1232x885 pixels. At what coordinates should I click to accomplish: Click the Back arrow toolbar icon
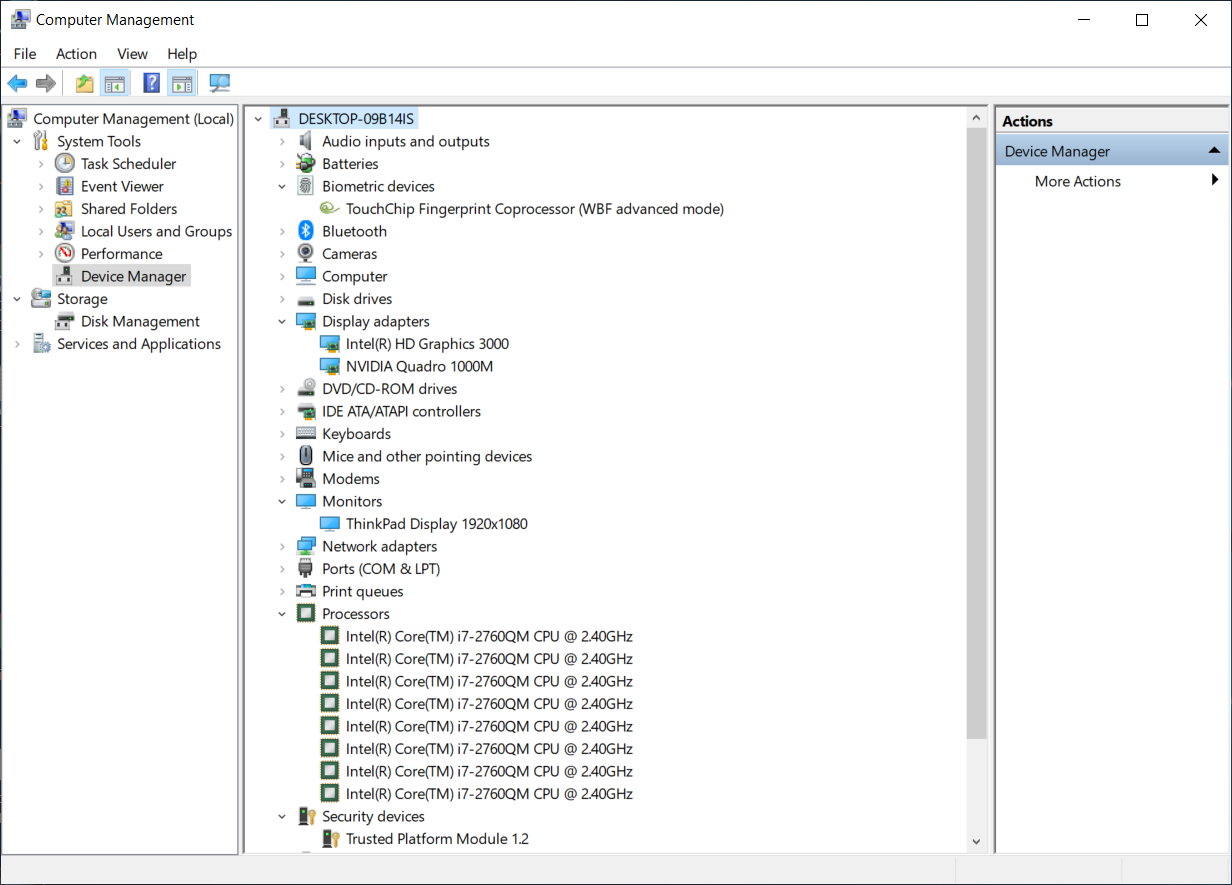(x=17, y=84)
